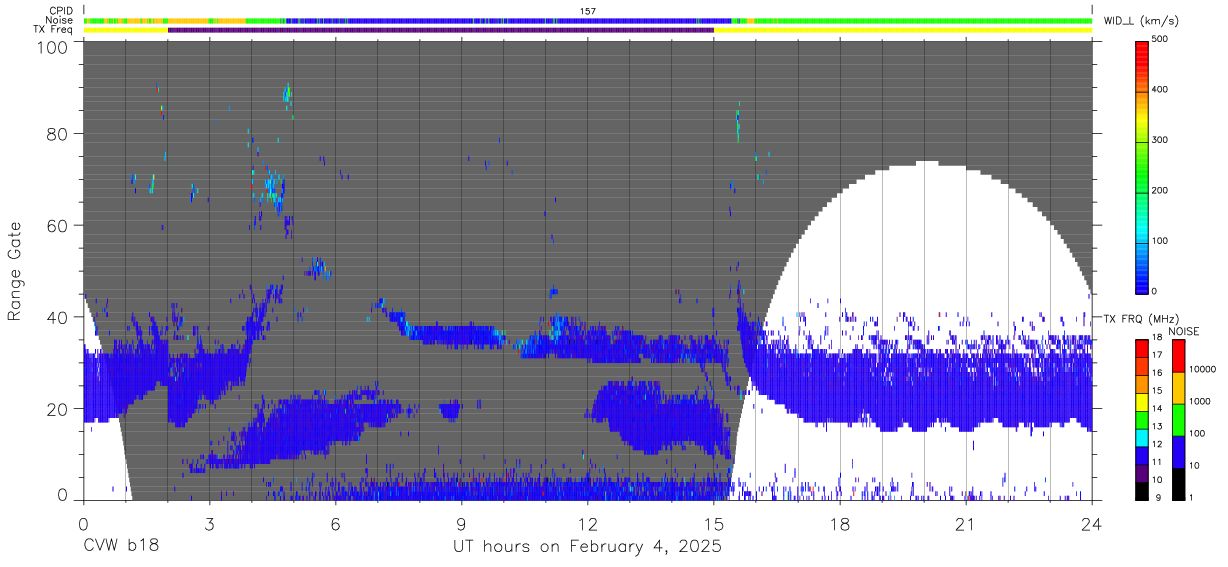1228x567 pixels.
Task: Click the orange segment of the Noise strip
Action: pyautogui.click(x=205, y=21)
